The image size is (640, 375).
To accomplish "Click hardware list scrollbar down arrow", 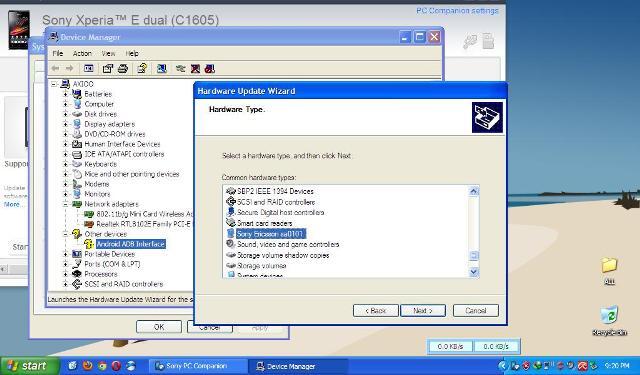I will [x=473, y=272].
